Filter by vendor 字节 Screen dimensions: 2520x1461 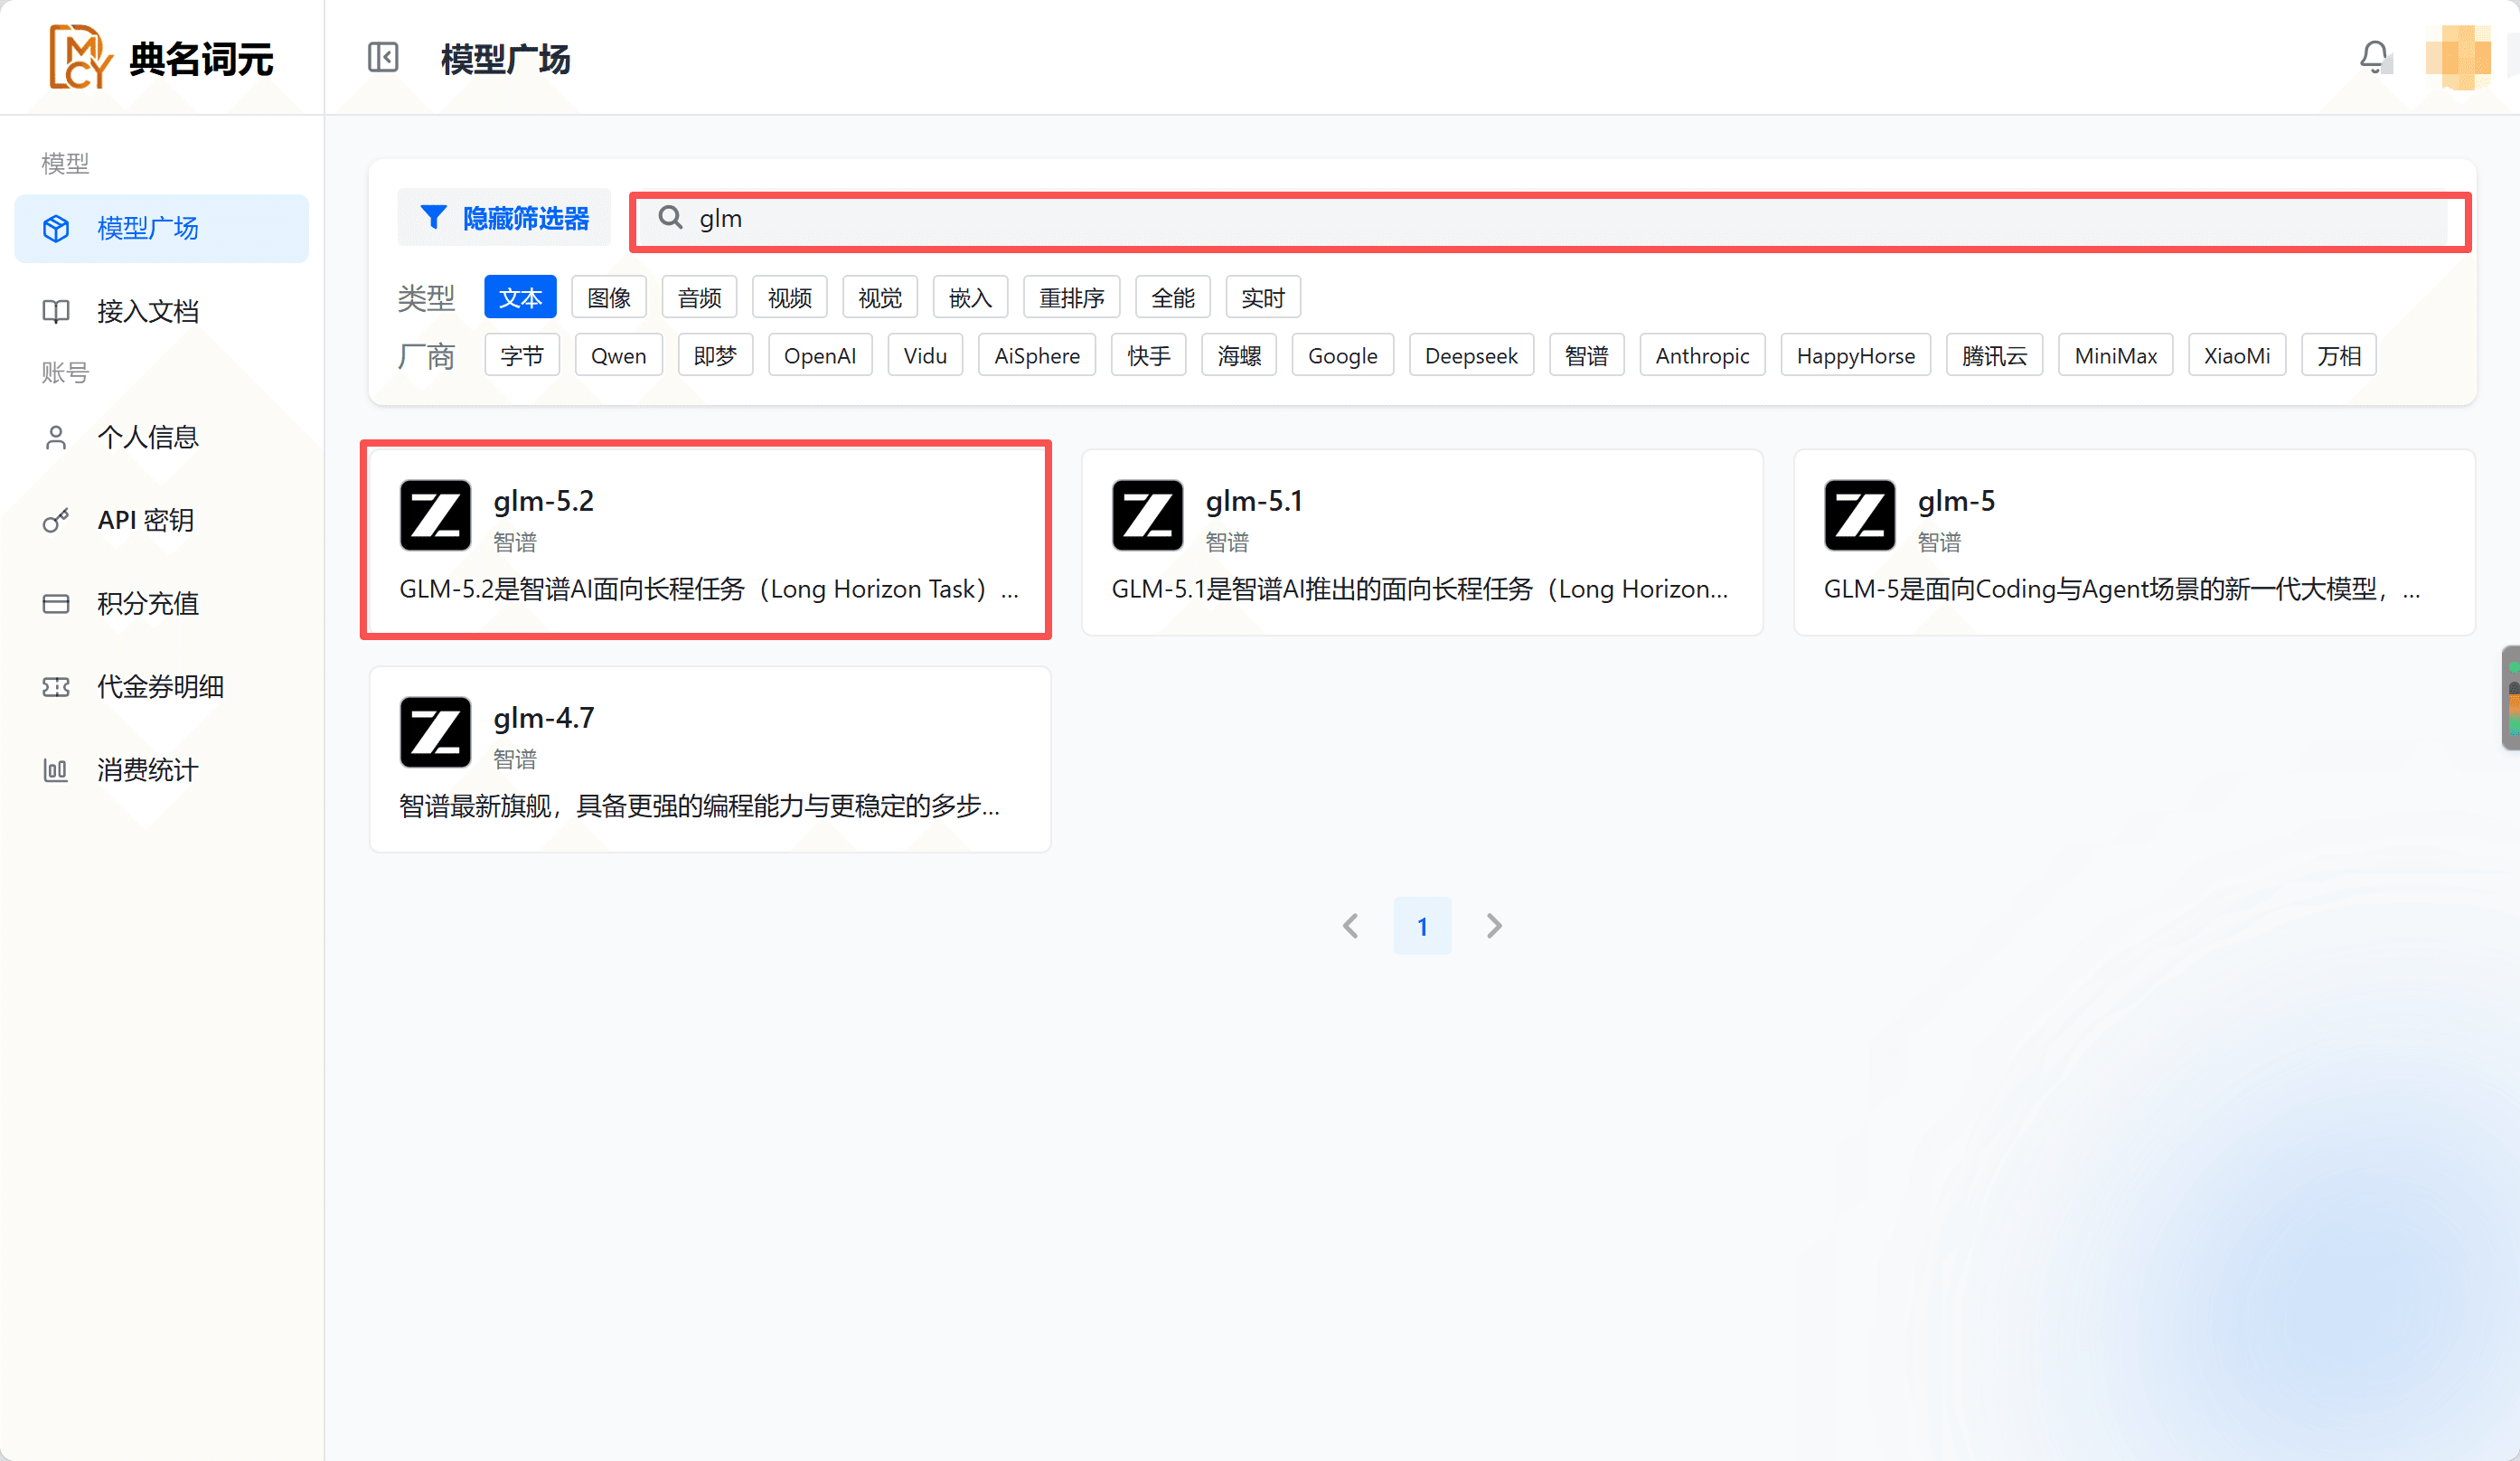[522, 356]
